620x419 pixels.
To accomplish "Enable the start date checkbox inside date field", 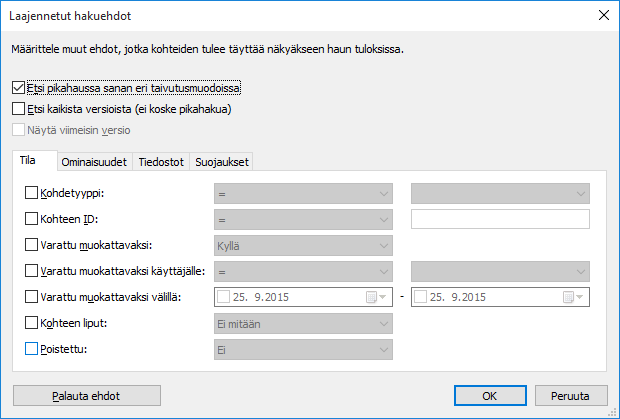I will point(224,297).
